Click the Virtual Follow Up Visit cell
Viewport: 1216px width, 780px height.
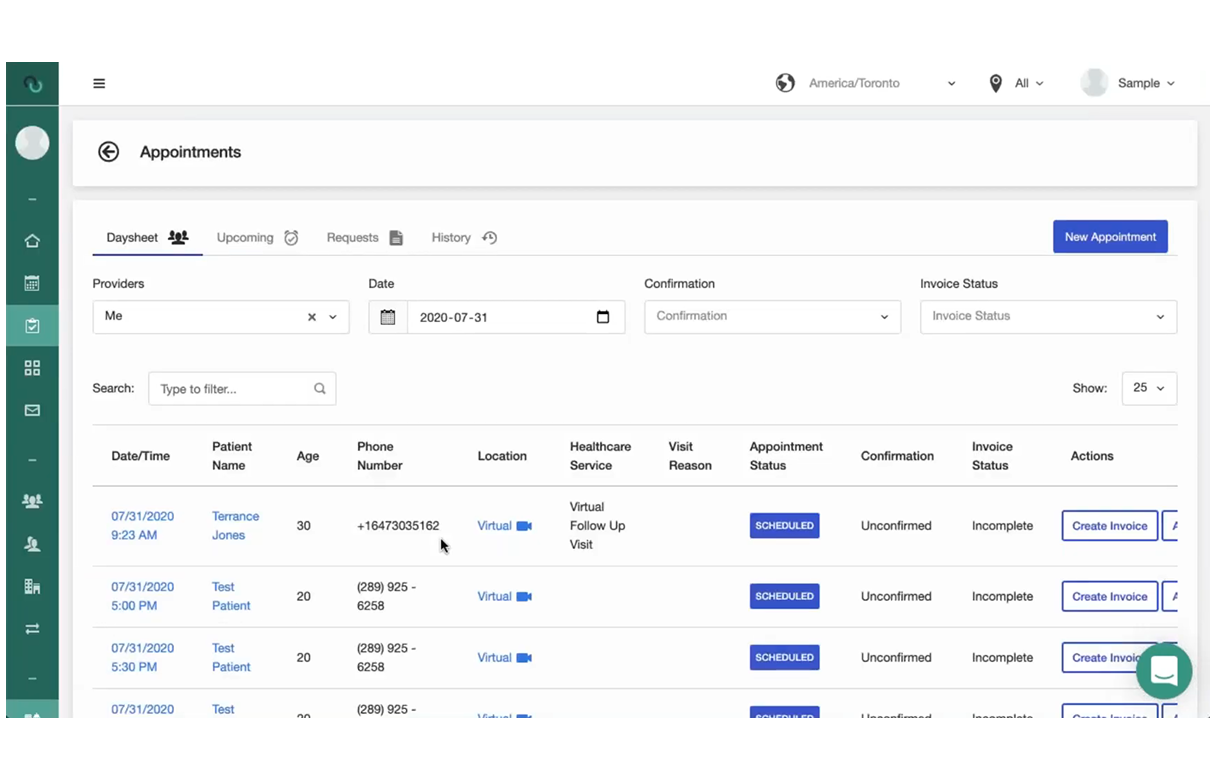[x=597, y=526]
